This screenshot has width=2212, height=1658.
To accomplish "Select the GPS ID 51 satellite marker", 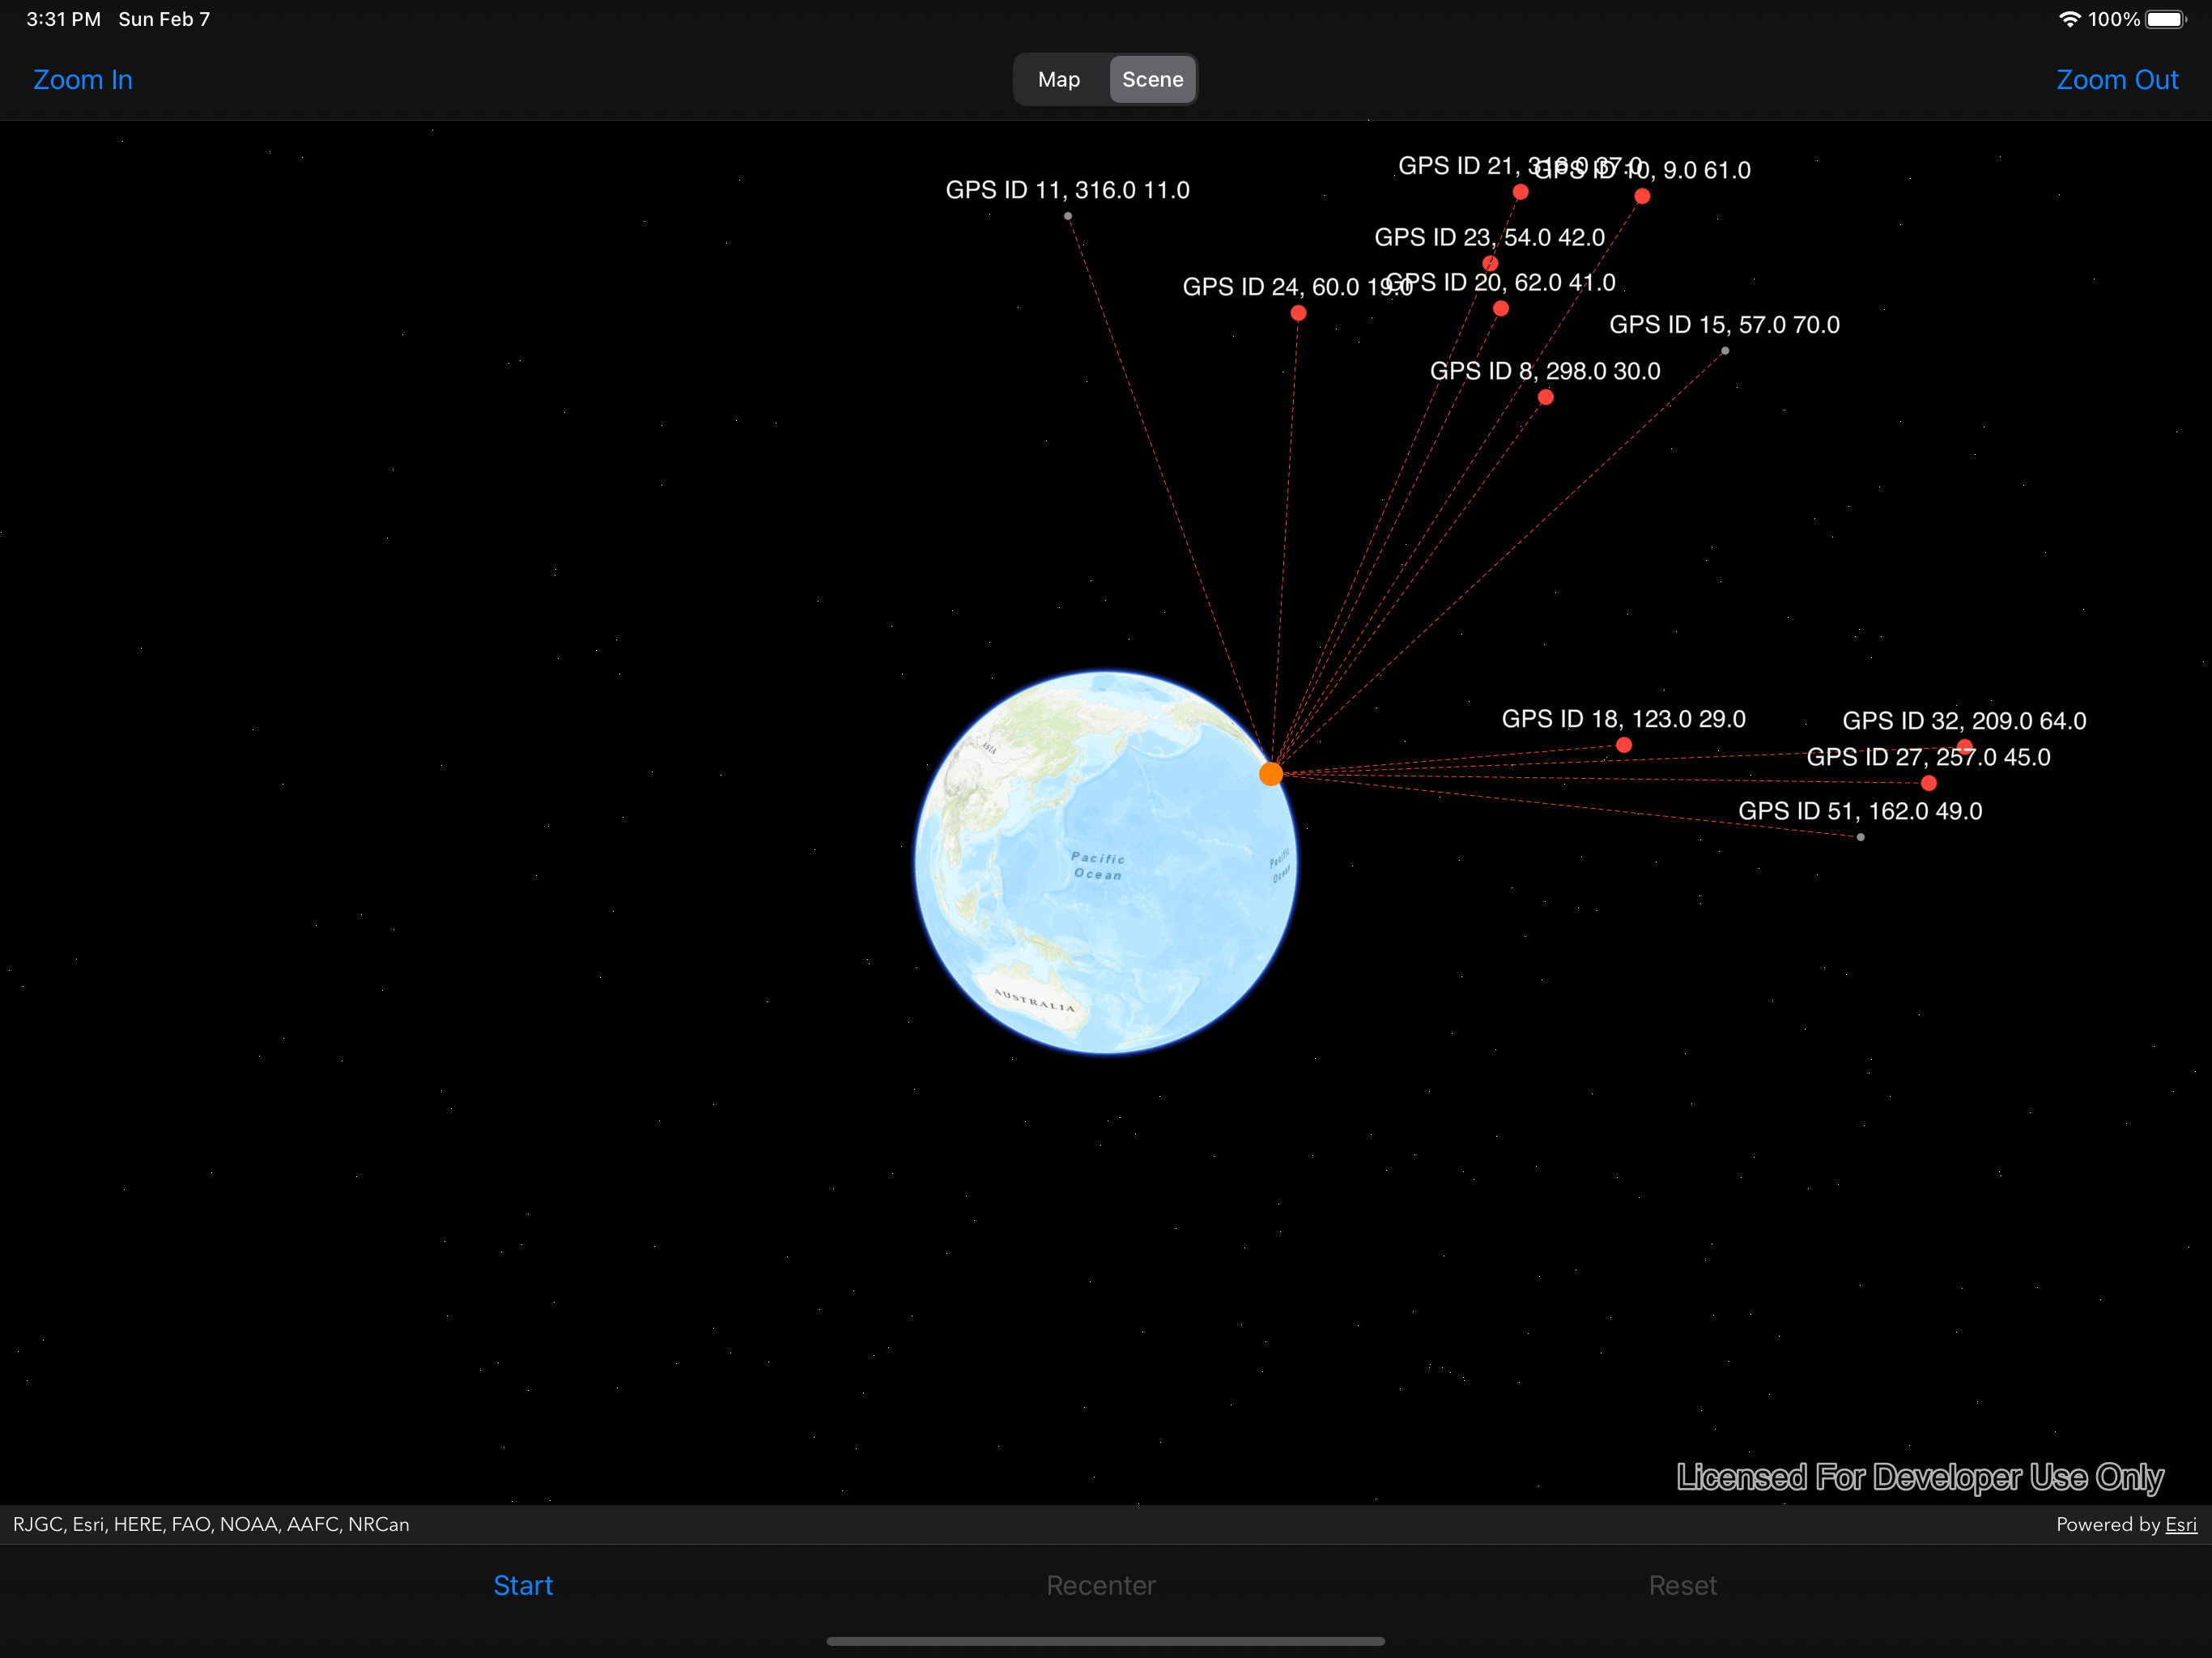I will tap(1861, 838).
